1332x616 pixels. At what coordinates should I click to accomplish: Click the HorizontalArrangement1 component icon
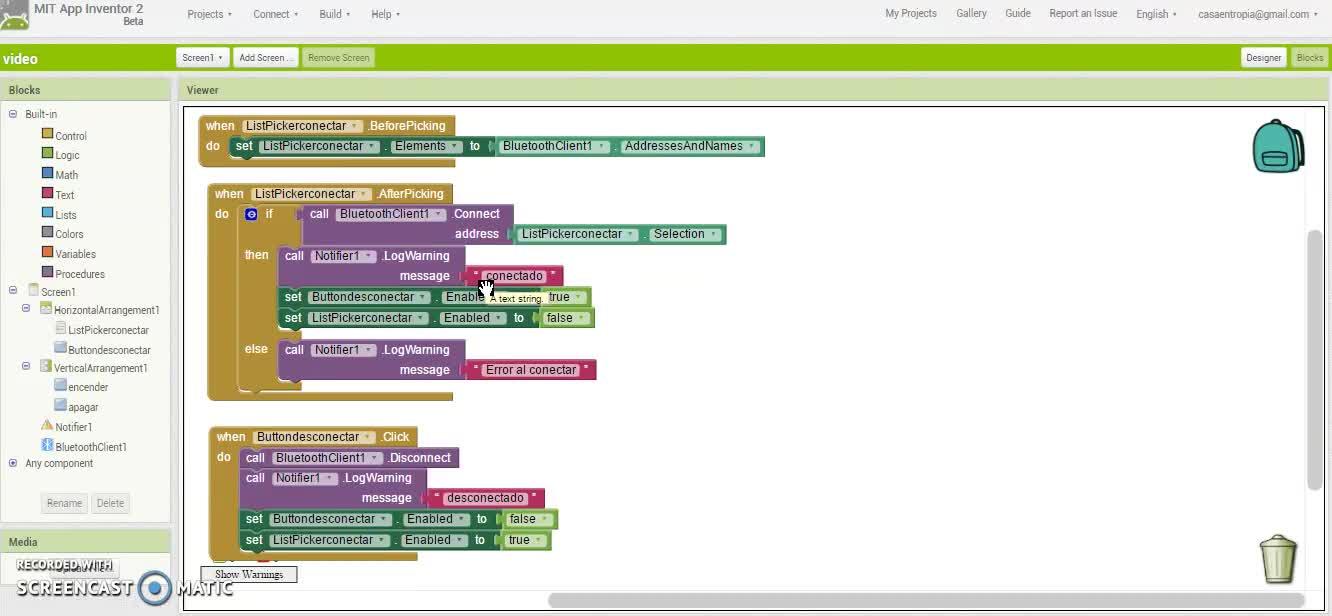pyautogui.click(x=46, y=309)
